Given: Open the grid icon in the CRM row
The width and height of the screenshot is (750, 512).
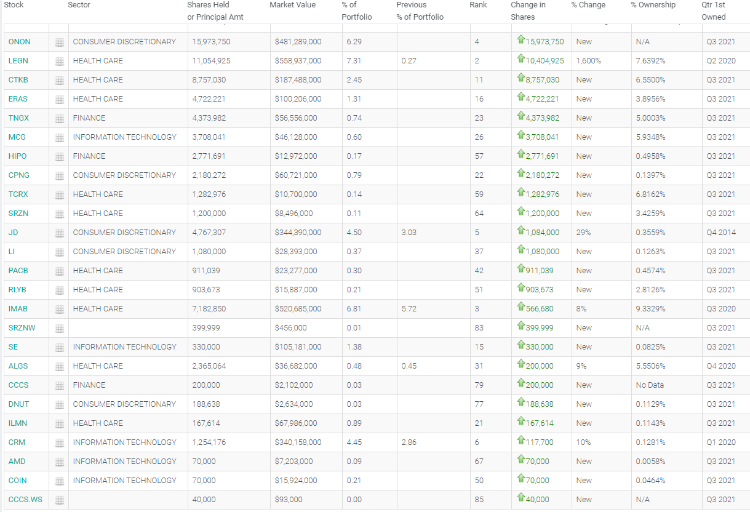Looking at the screenshot, I should [59, 443].
